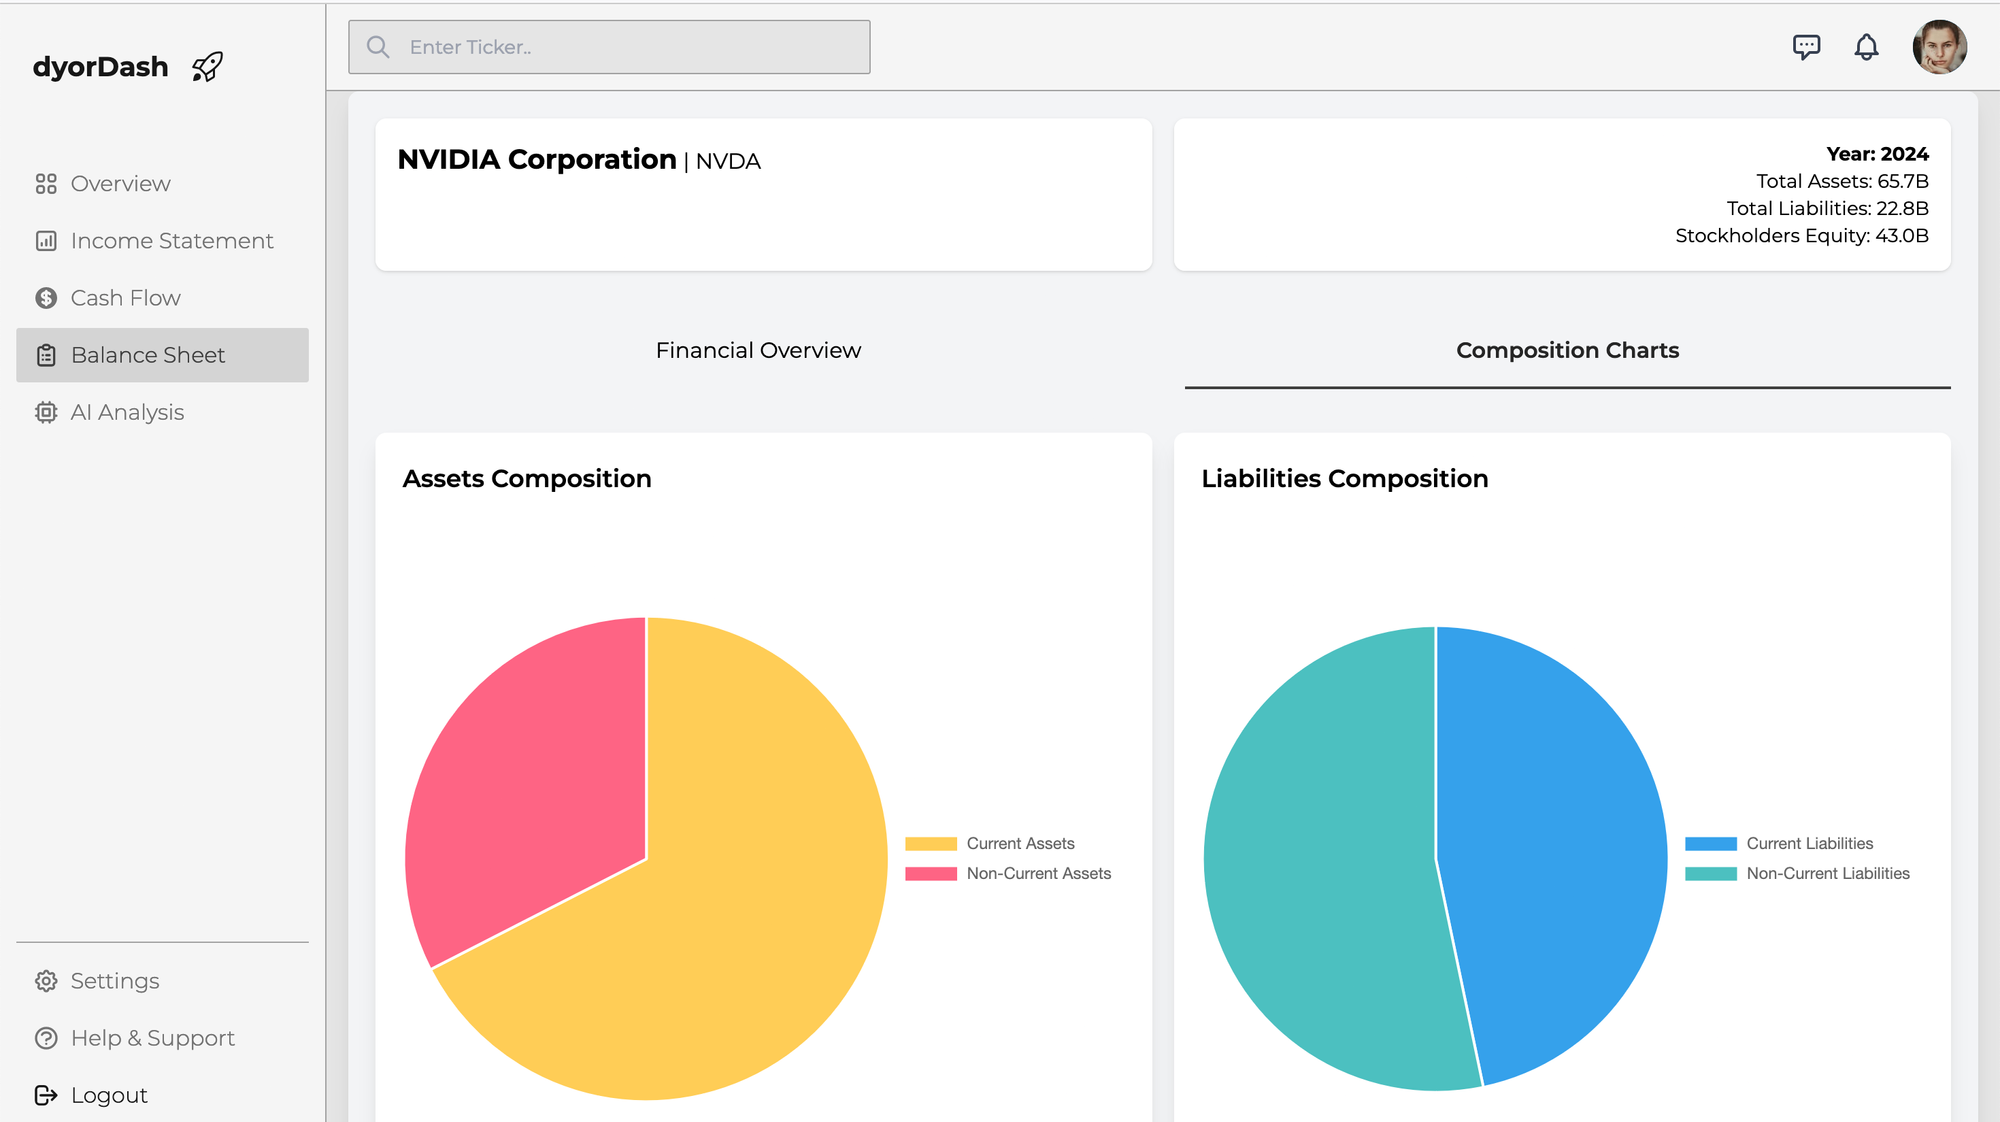Click the Non-Current Assets legend label
Viewport: 2000px width, 1122px height.
click(1039, 874)
